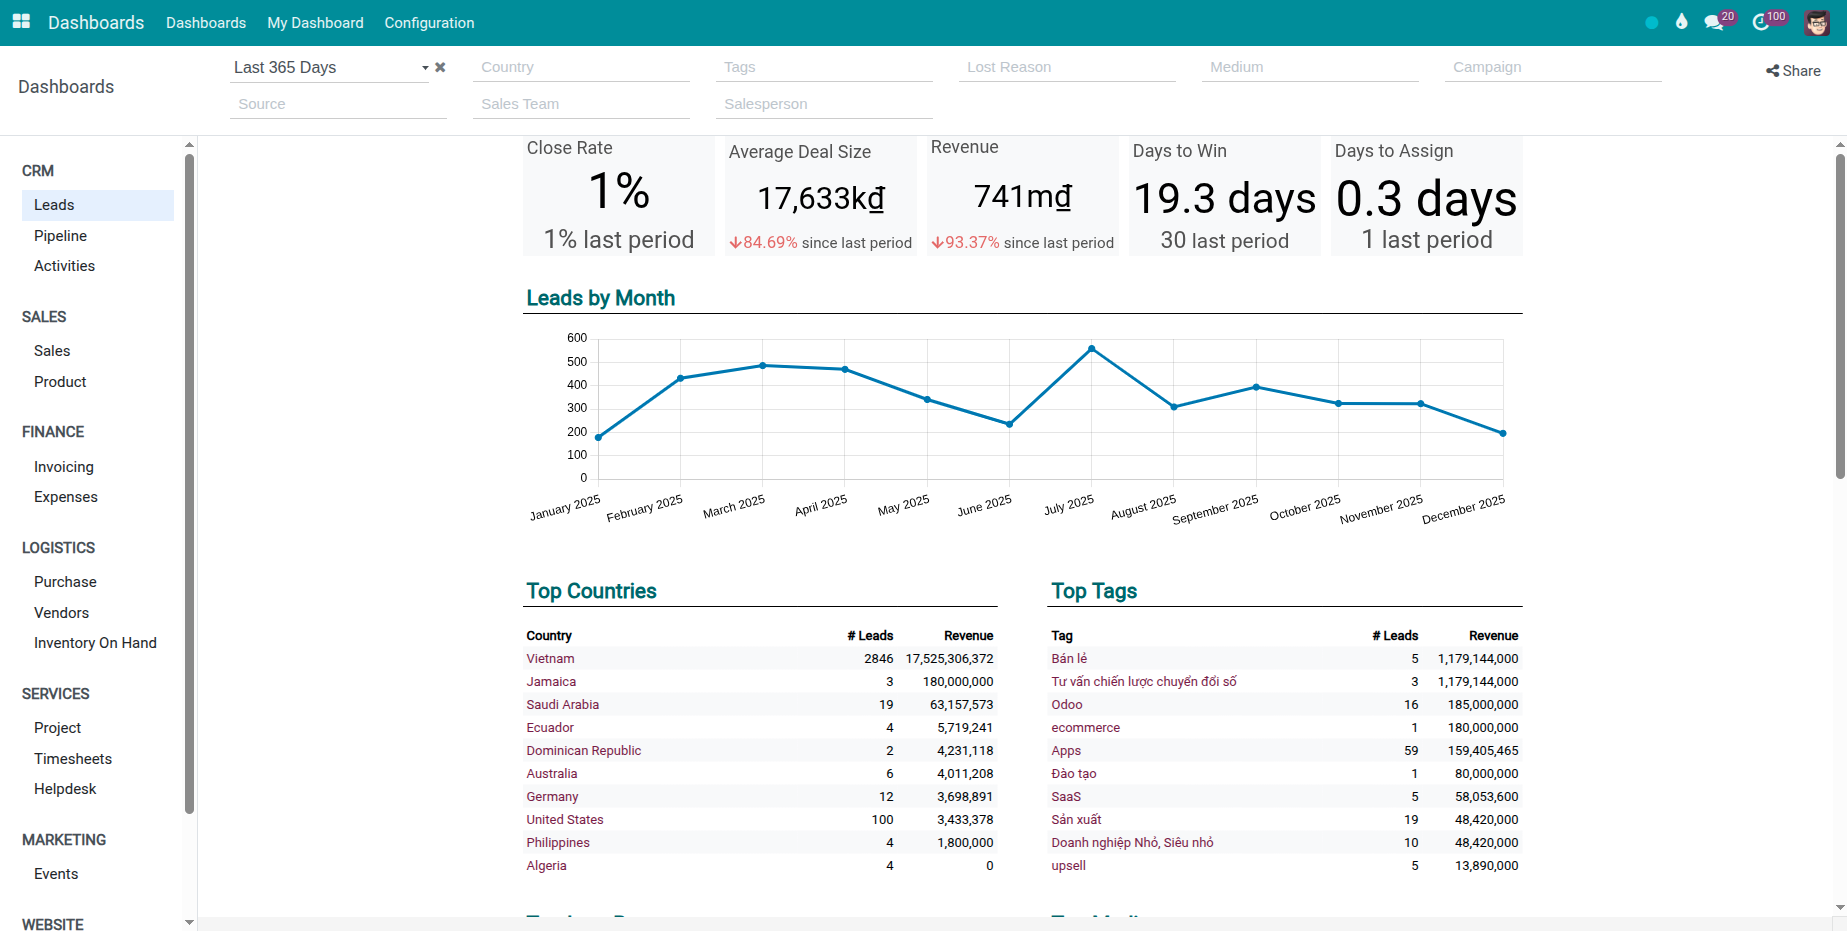1847x931 pixels.
Task: Click the water drop status icon
Action: click(1682, 21)
